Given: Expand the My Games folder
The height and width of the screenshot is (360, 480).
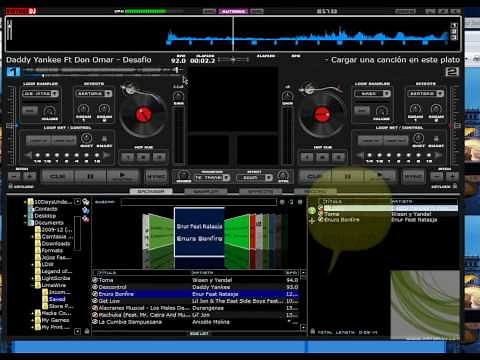Looking at the screenshot, I should (x=33, y=320).
